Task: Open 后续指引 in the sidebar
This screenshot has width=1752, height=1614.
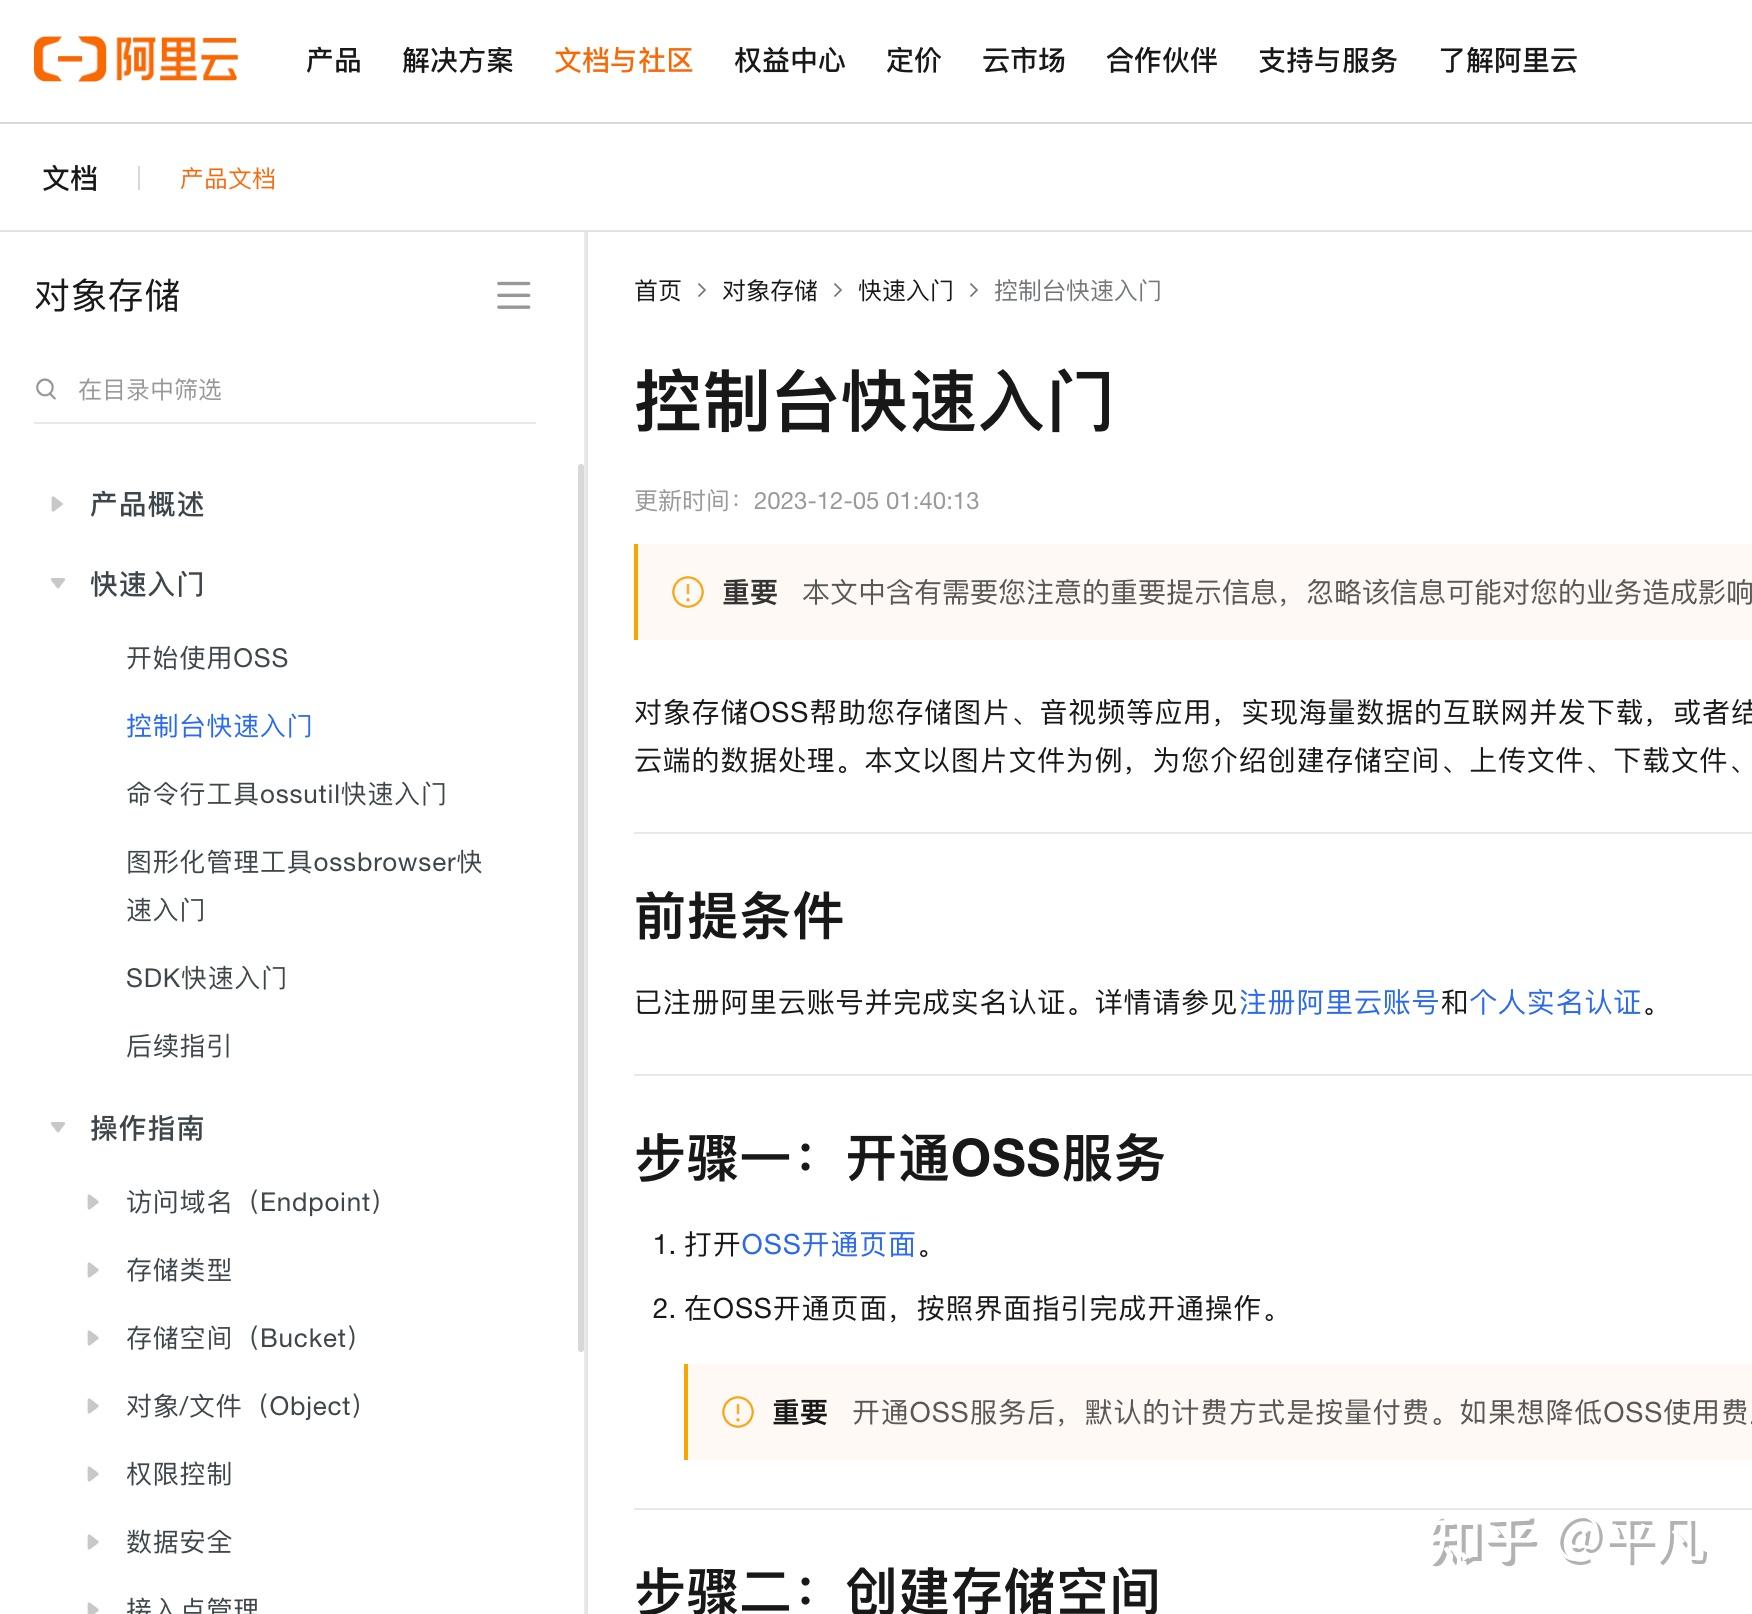Action: [x=179, y=1045]
